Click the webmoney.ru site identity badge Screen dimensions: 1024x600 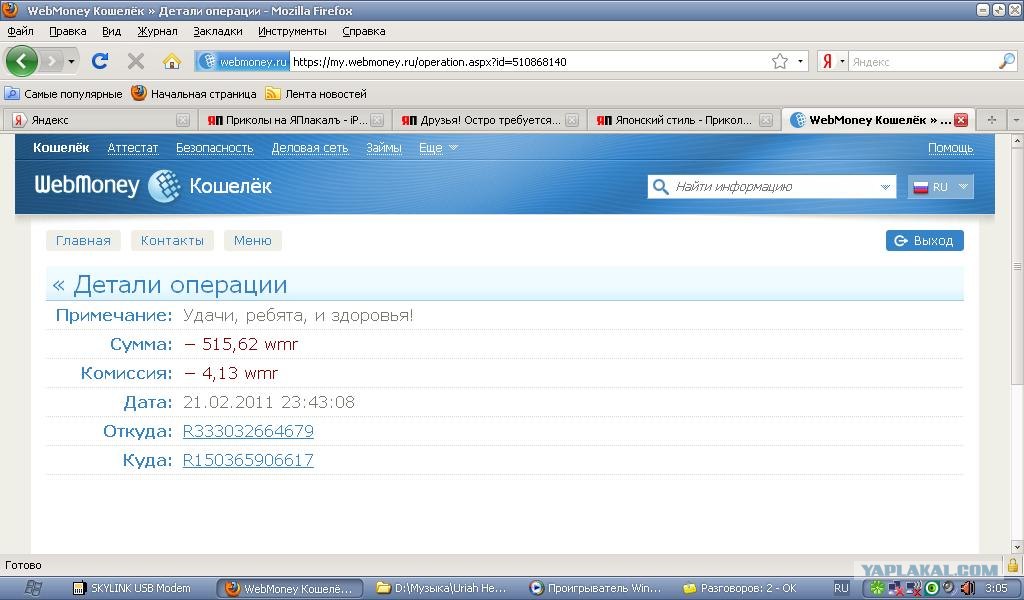click(x=243, y=61)
